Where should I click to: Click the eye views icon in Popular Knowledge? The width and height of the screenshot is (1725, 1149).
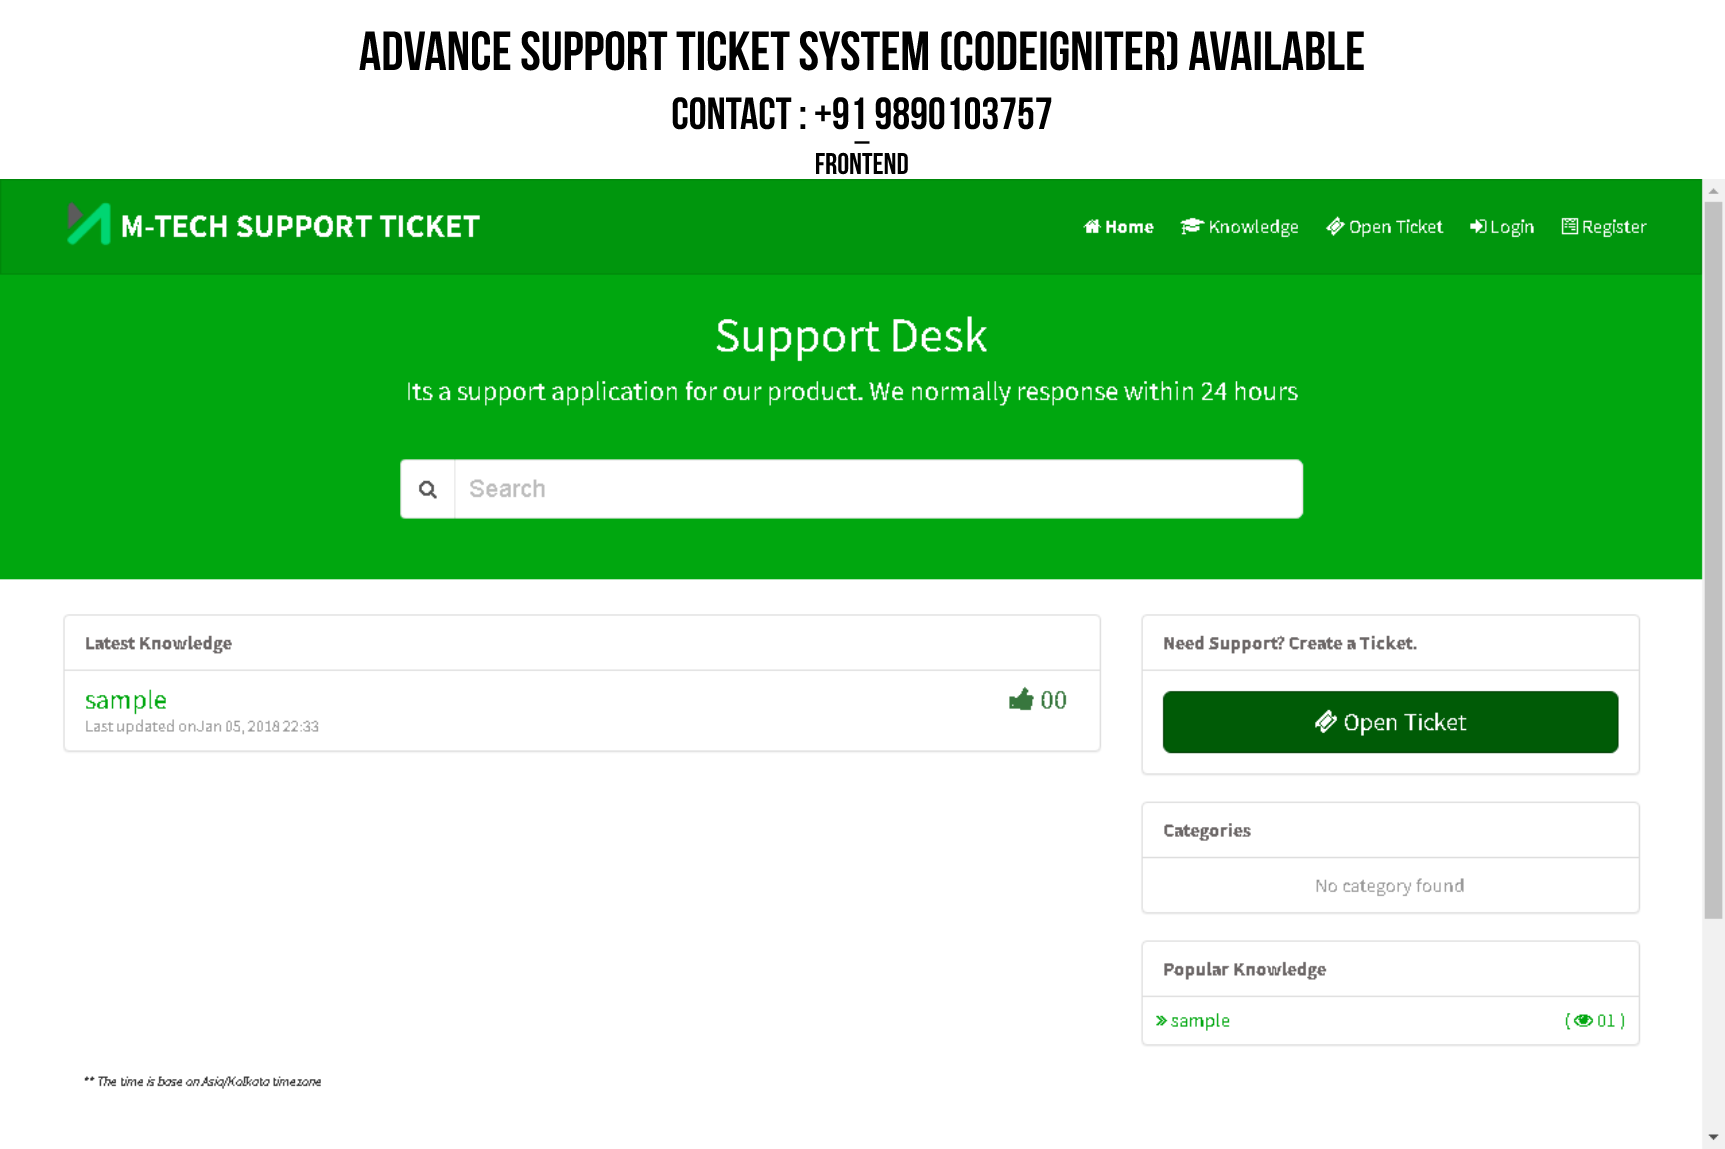(x=1583, y=1021)
